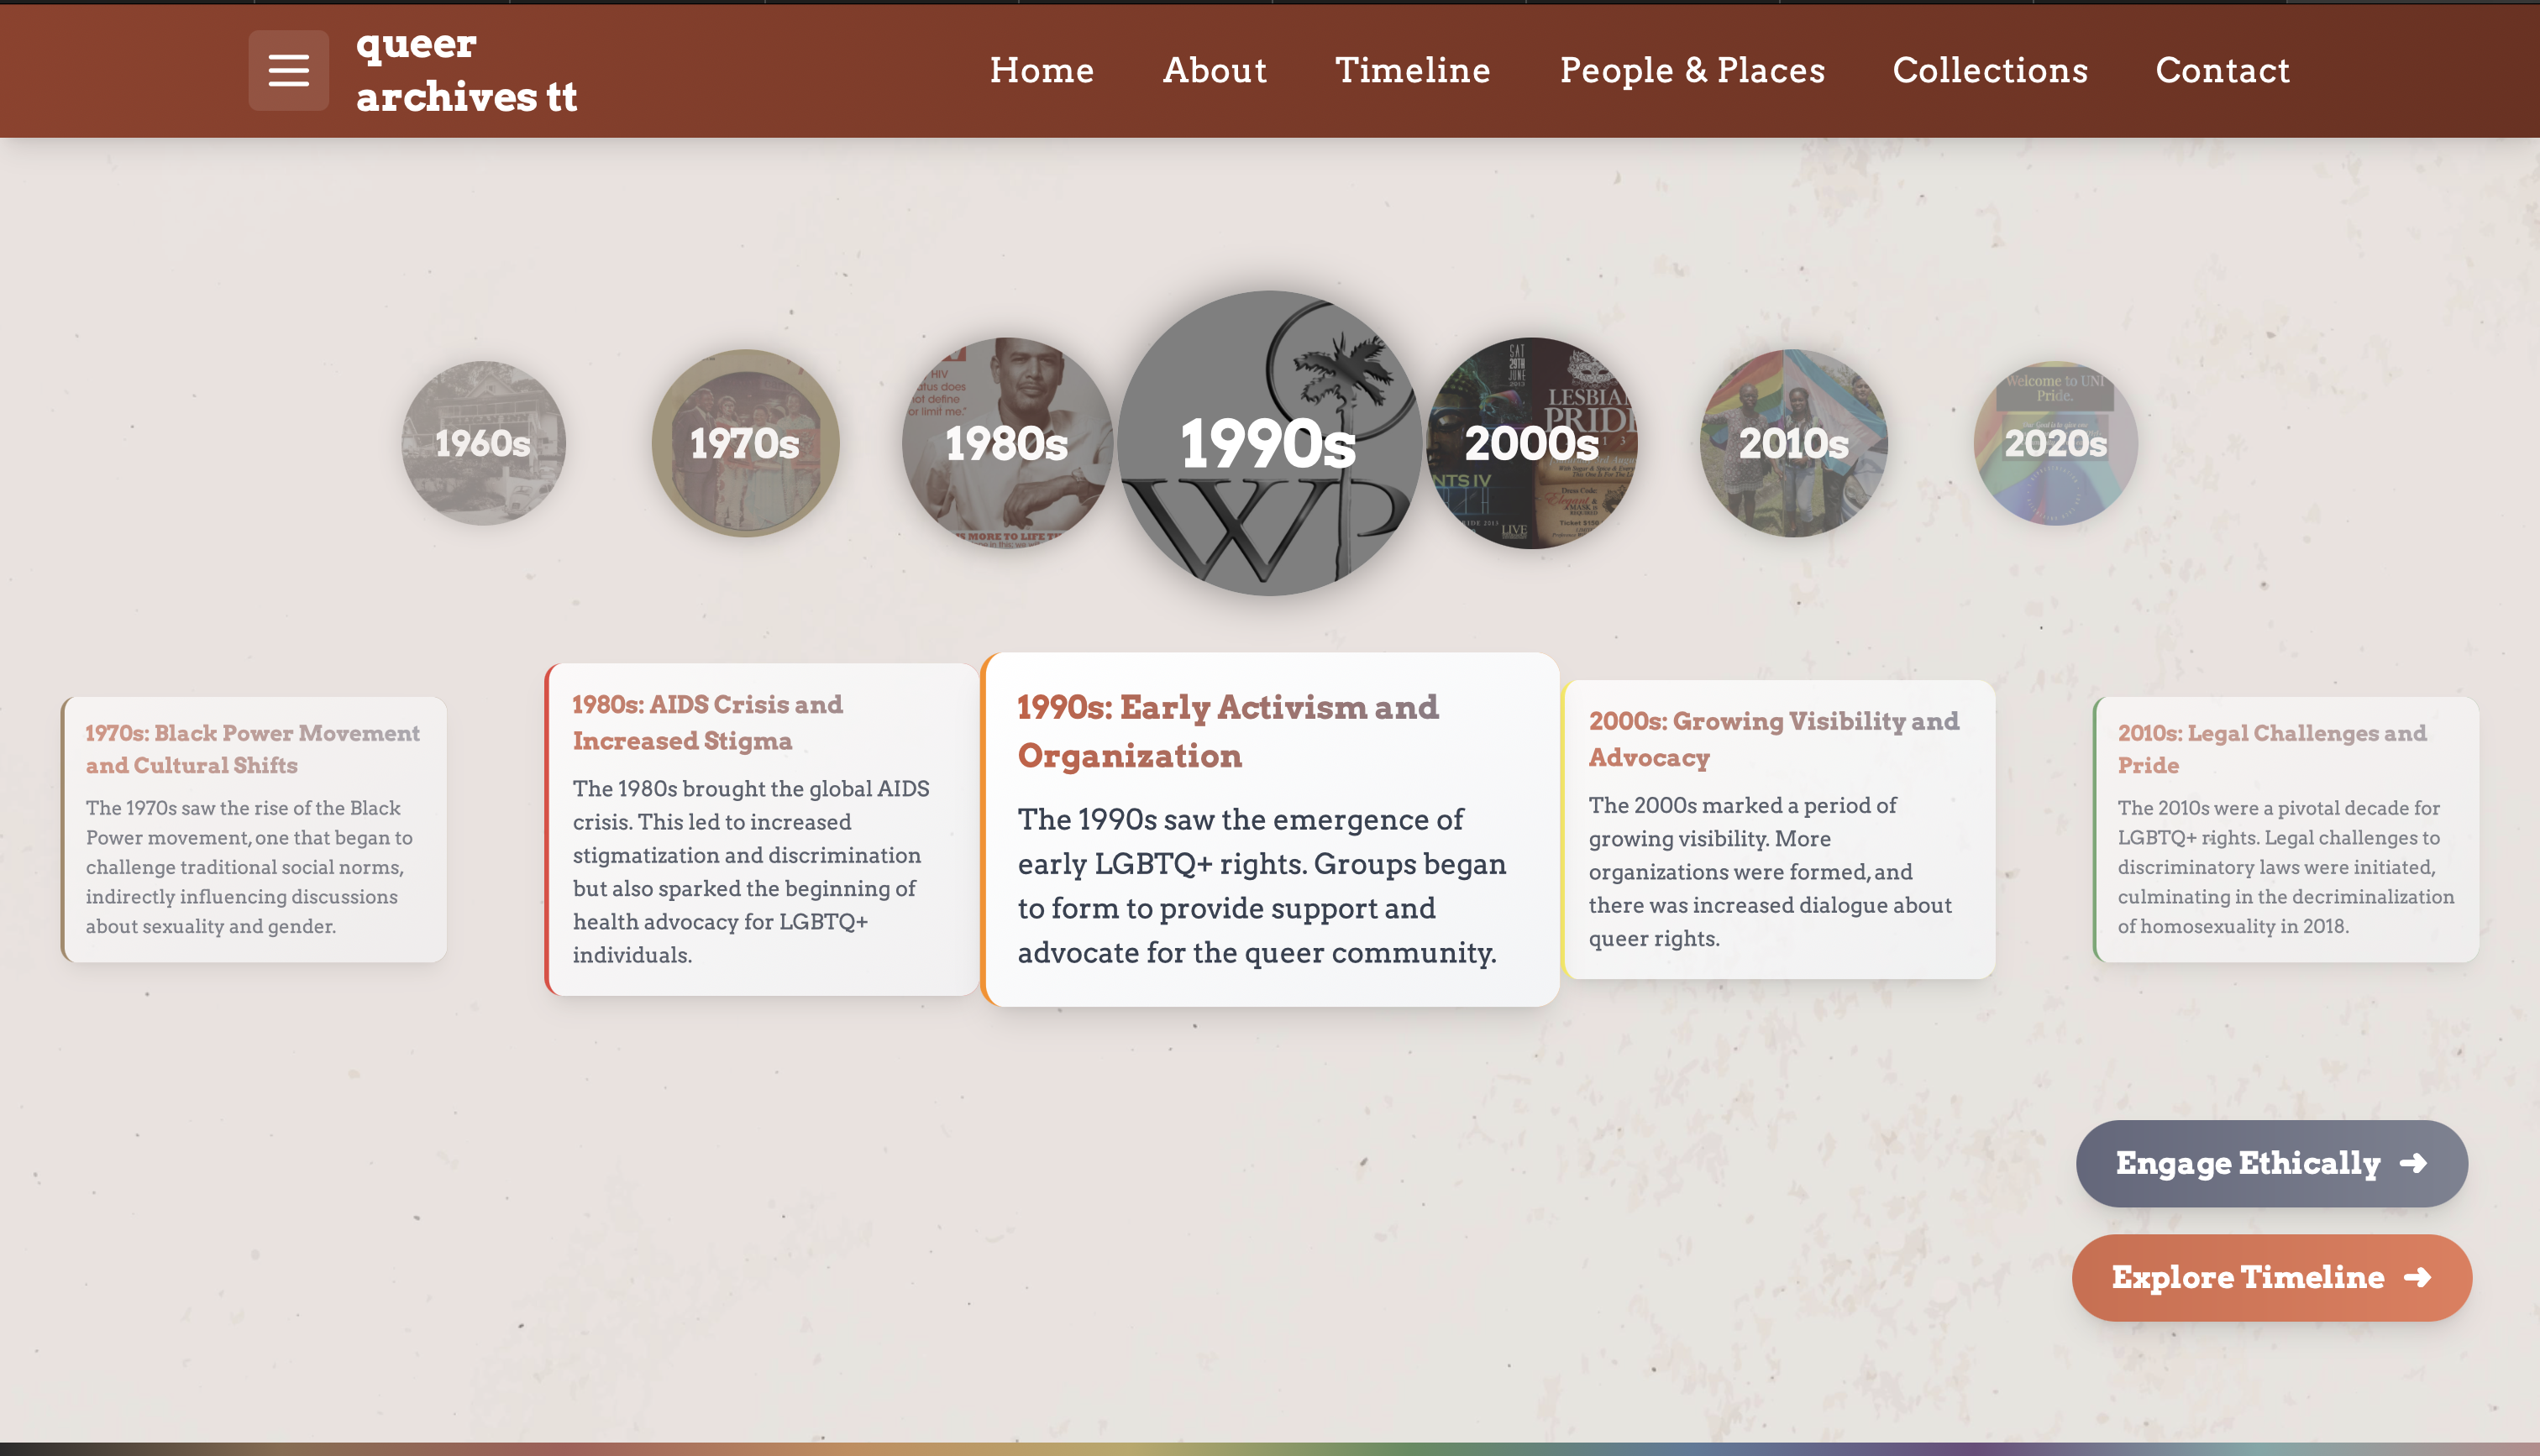Open the hamburger navigation menu
Image resolution: width=2540 pixels, height=1456 pixels.
click(x=288, y=70)
